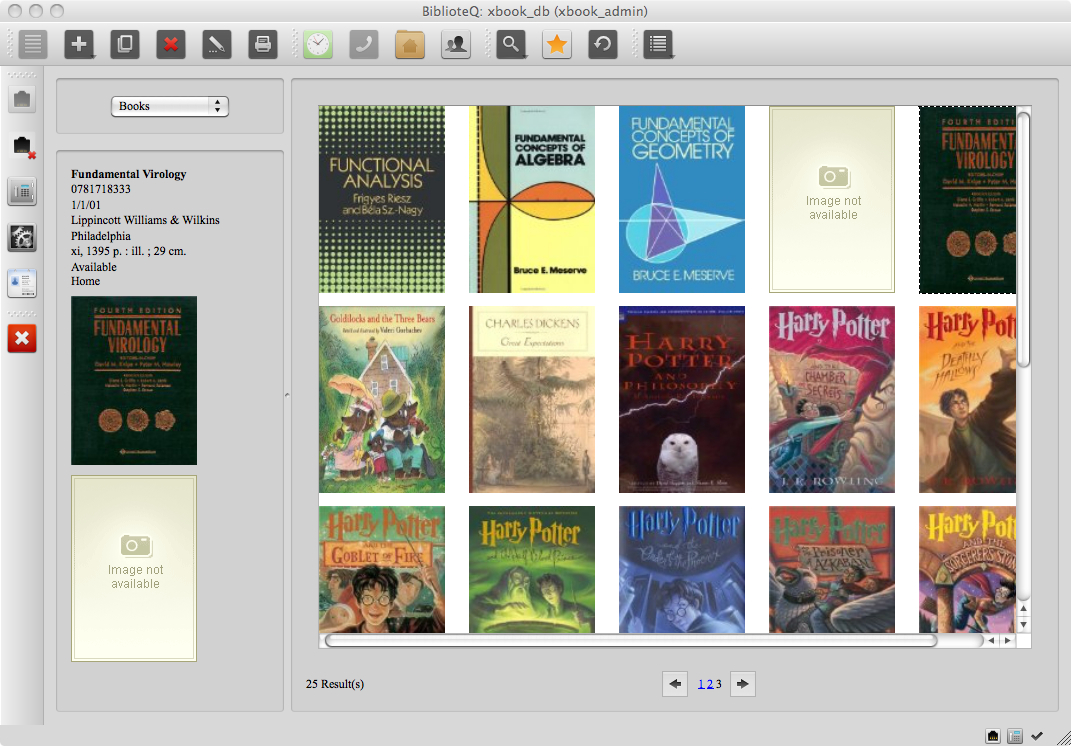
Task: Select the Goldilocks and the Three Bears cover
Action: click(382, 399)
